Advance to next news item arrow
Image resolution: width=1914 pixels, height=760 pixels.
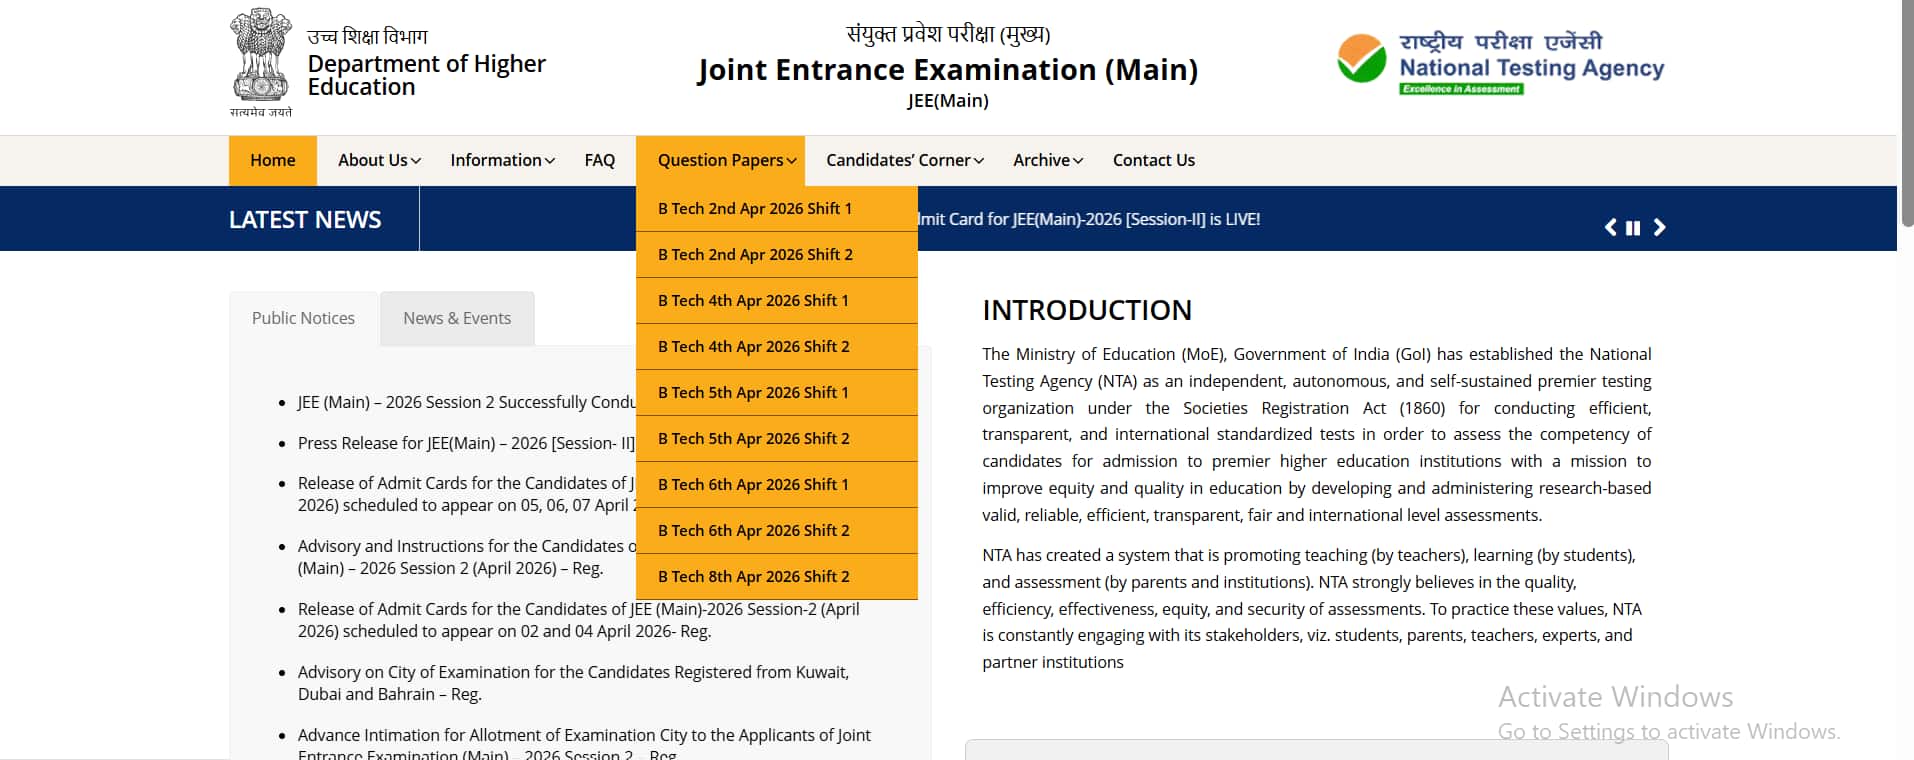pyautogui.click(x=1659, y=228)
